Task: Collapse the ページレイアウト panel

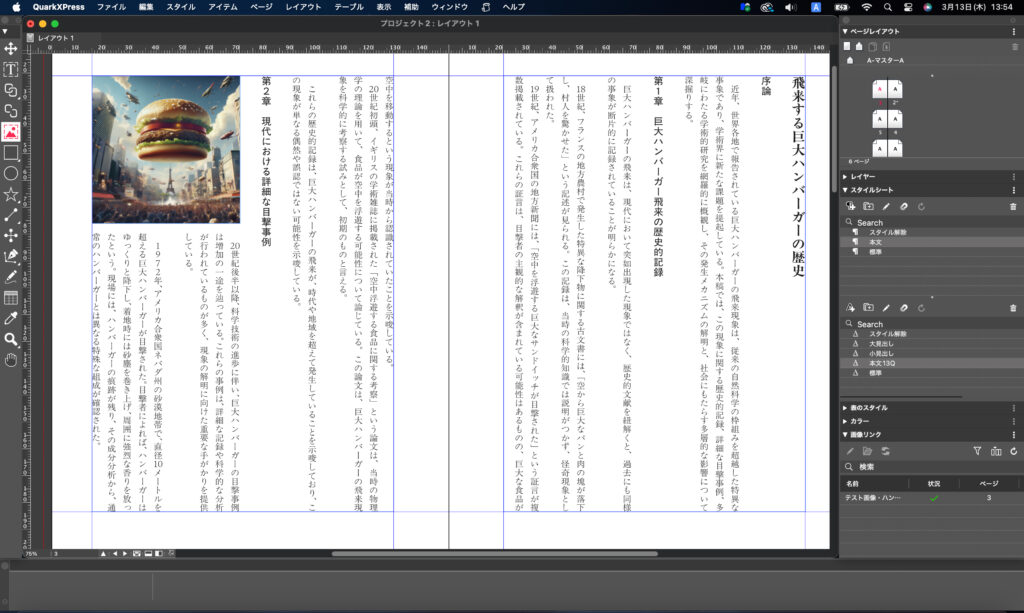Action: coord(845,31)
